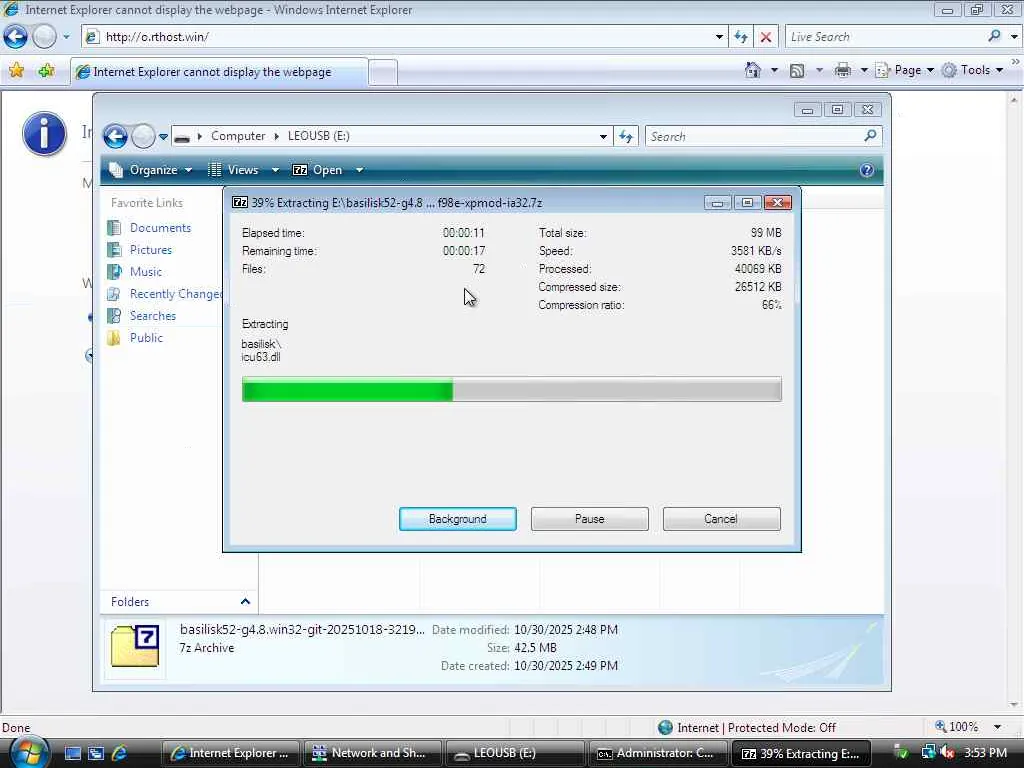
Task: Click Internet Explorer back button
Action: click(15, 37)
